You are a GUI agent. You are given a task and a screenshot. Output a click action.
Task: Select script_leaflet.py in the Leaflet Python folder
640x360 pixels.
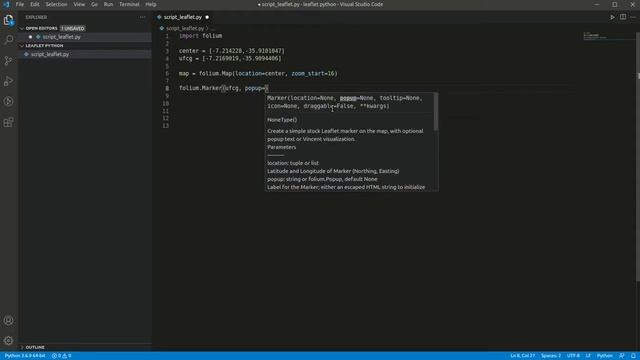pos(85,54)
